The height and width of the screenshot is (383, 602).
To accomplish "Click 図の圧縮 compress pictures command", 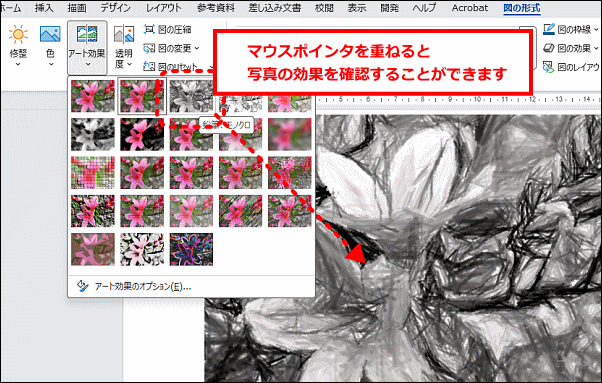I will [167, 30].
